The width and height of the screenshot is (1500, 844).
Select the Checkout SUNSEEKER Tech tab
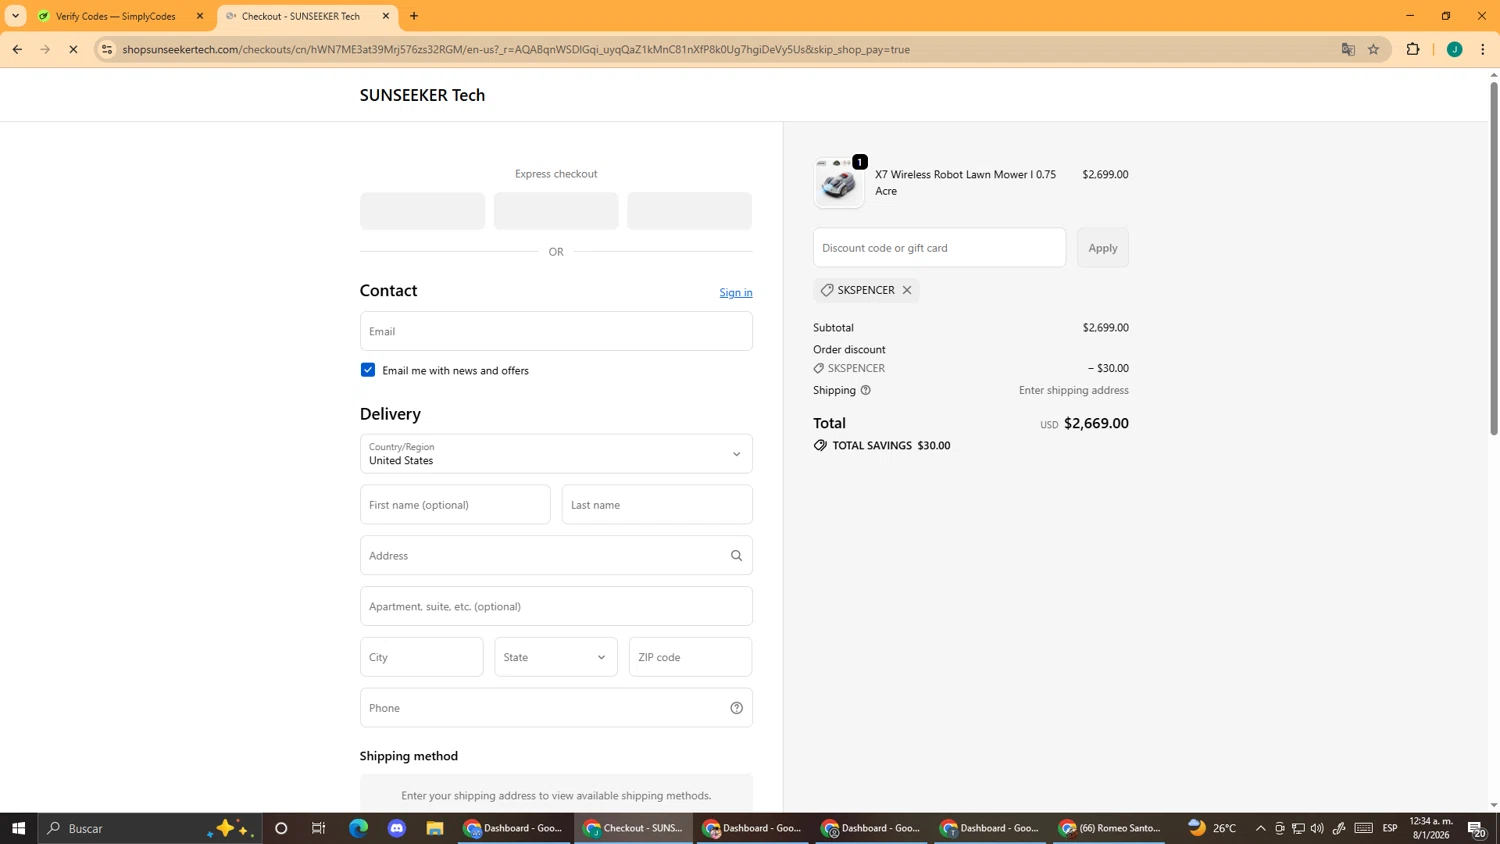[x=307, y=16]
